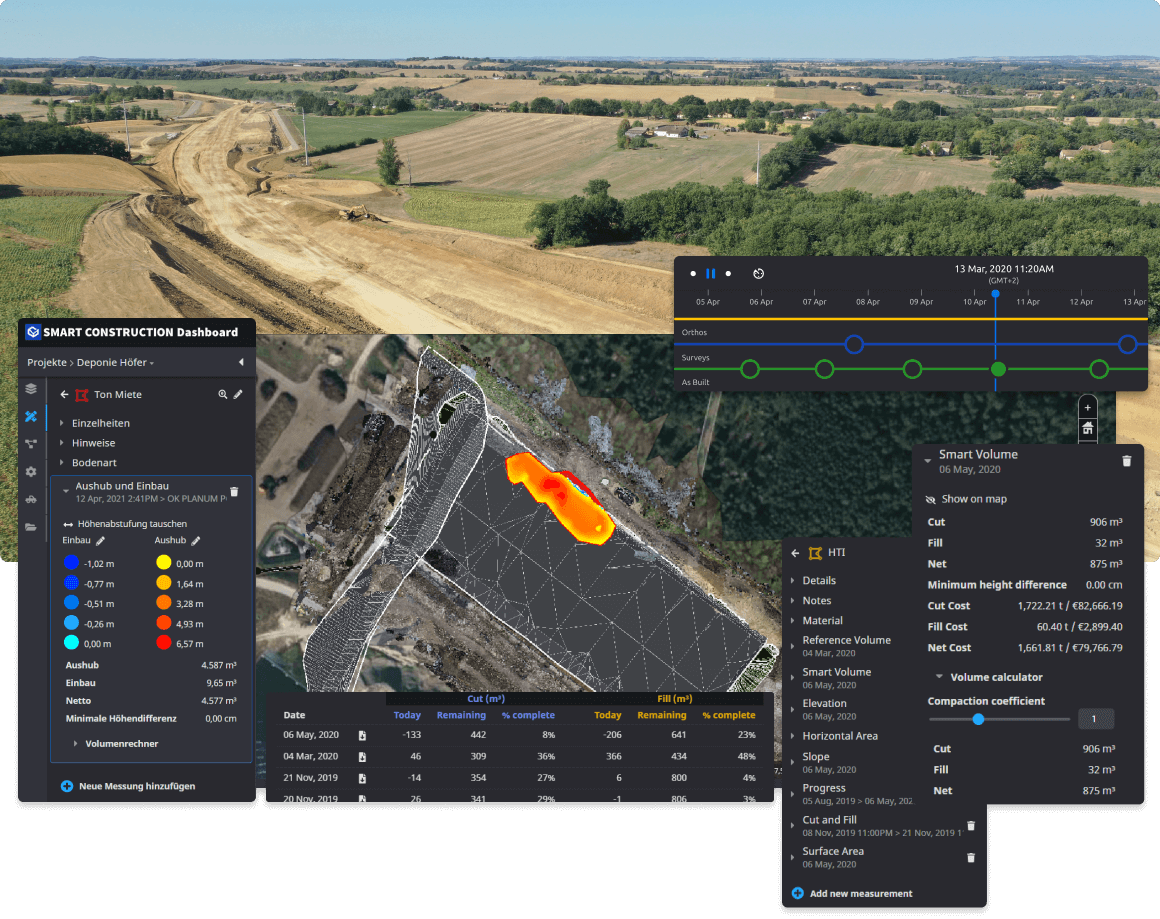Step to the previous timeline point

click(692, 274)
